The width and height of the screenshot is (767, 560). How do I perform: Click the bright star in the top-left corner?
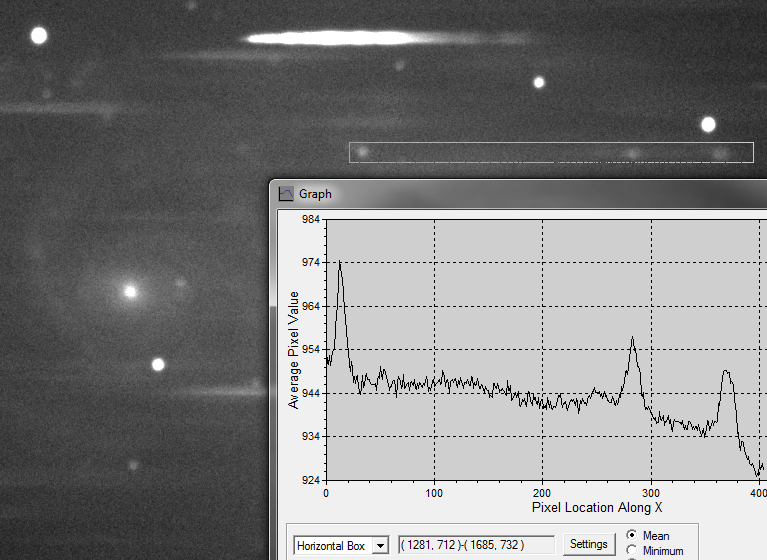(x=39, y=36)
